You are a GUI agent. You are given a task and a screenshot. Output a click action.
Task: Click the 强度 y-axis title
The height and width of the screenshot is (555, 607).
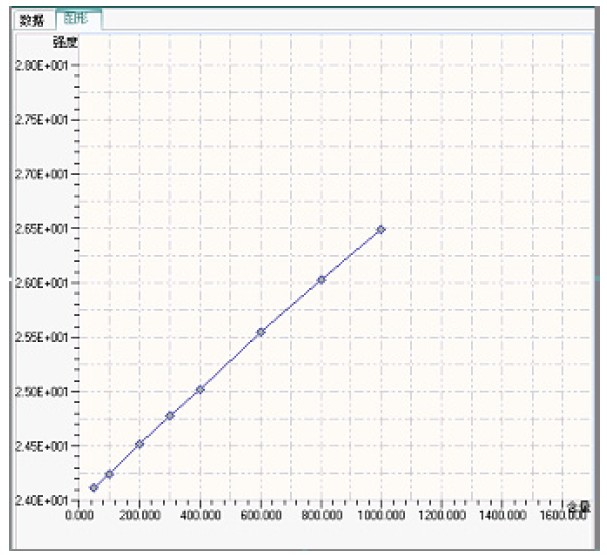click(65, 43)
